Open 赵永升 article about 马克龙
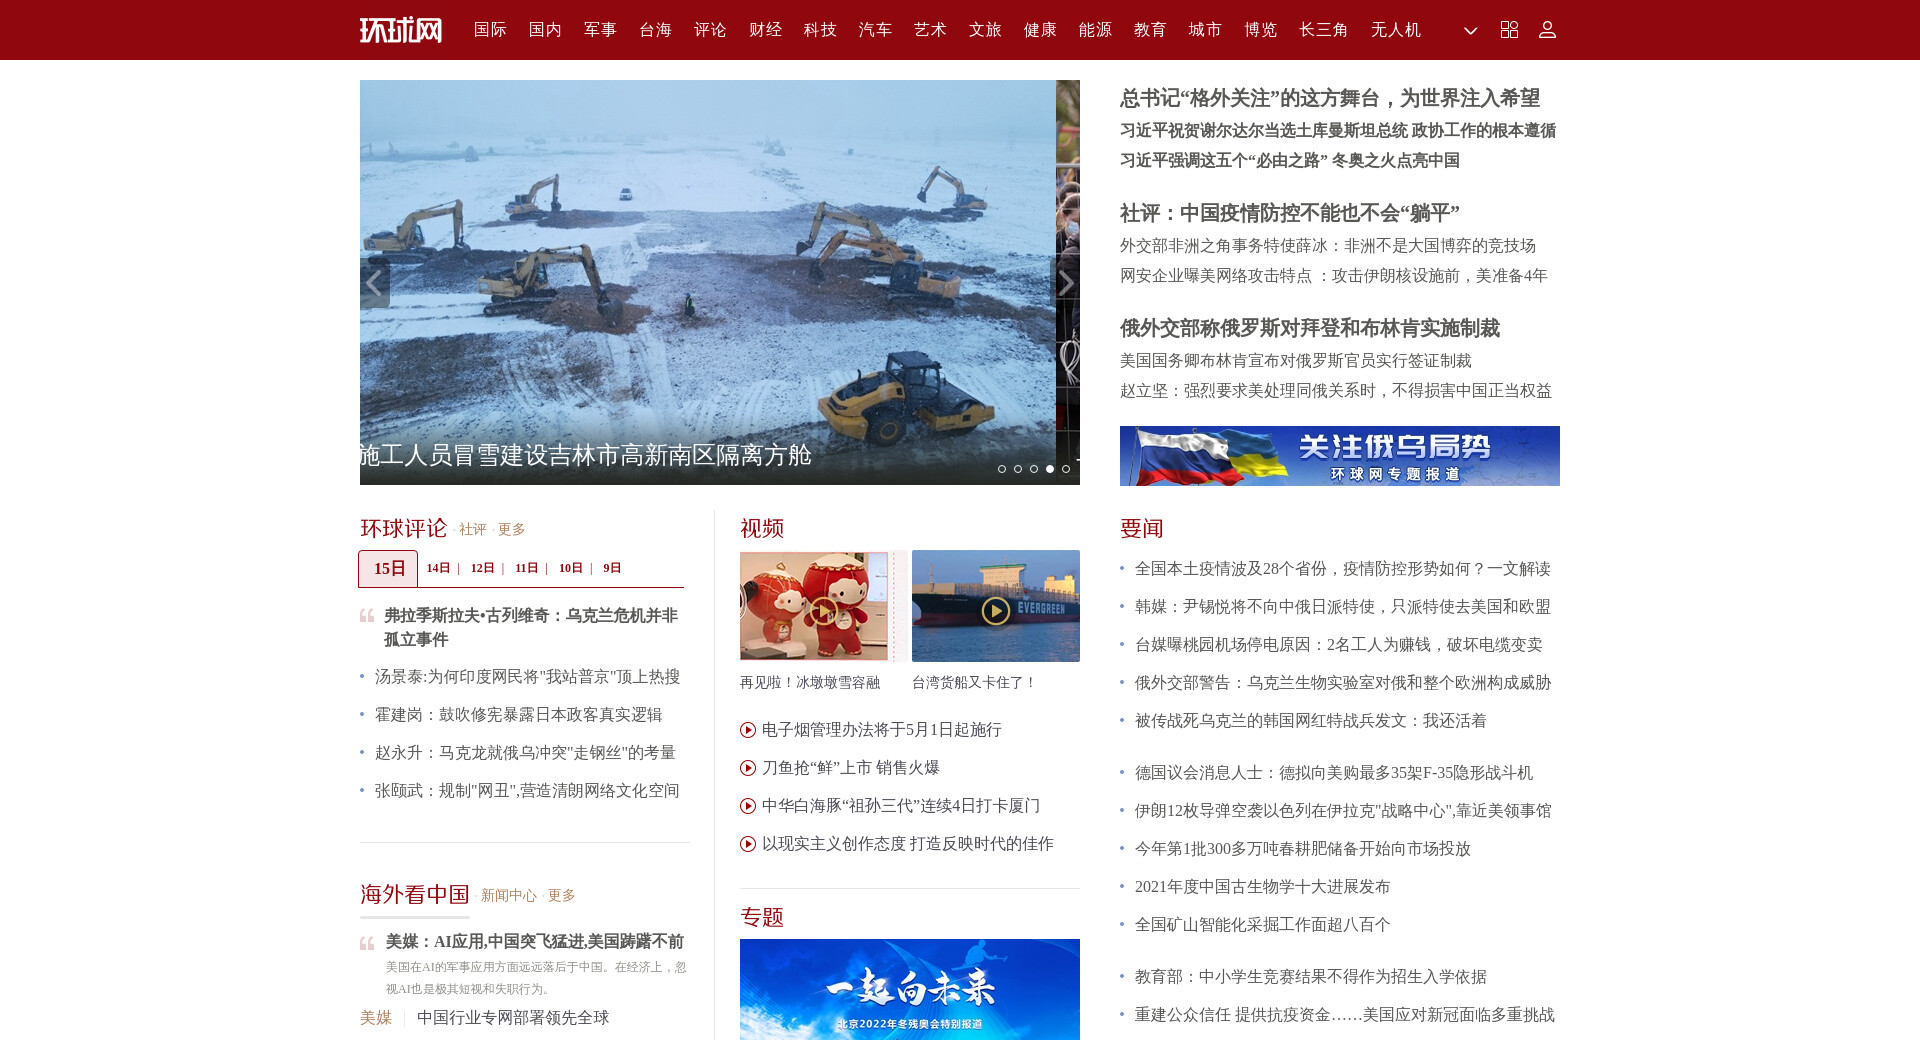The image size is (1920, 1040). coord(525,753)
